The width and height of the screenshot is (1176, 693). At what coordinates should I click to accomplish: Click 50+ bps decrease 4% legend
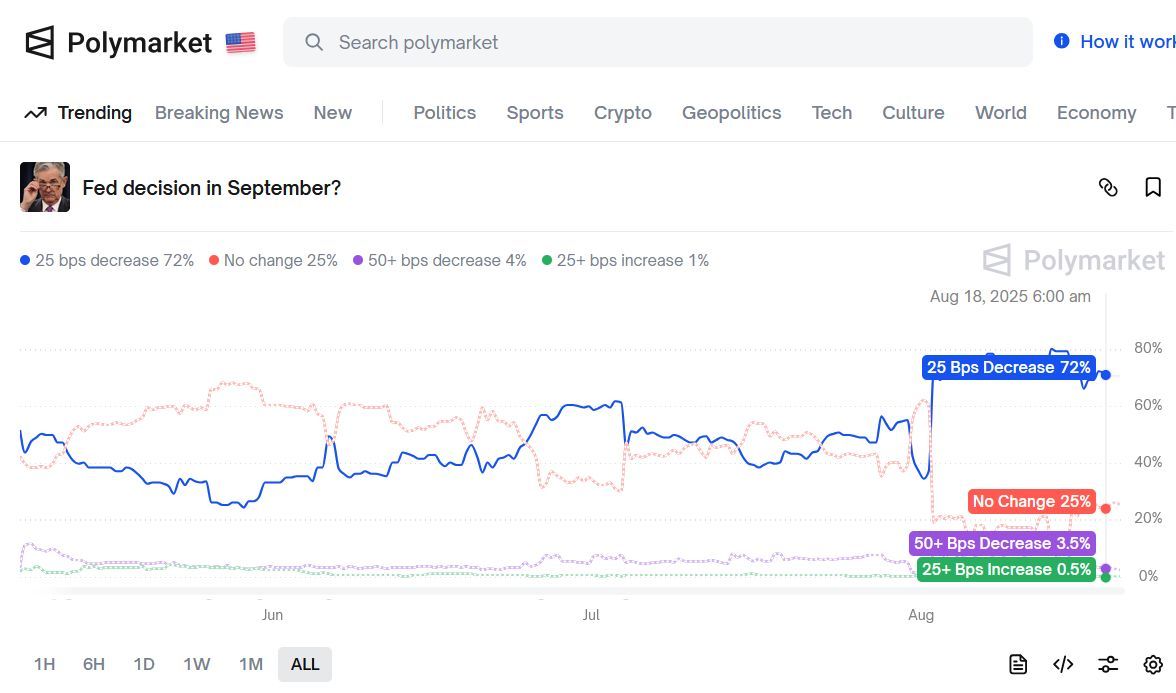[x=440, y=260]
